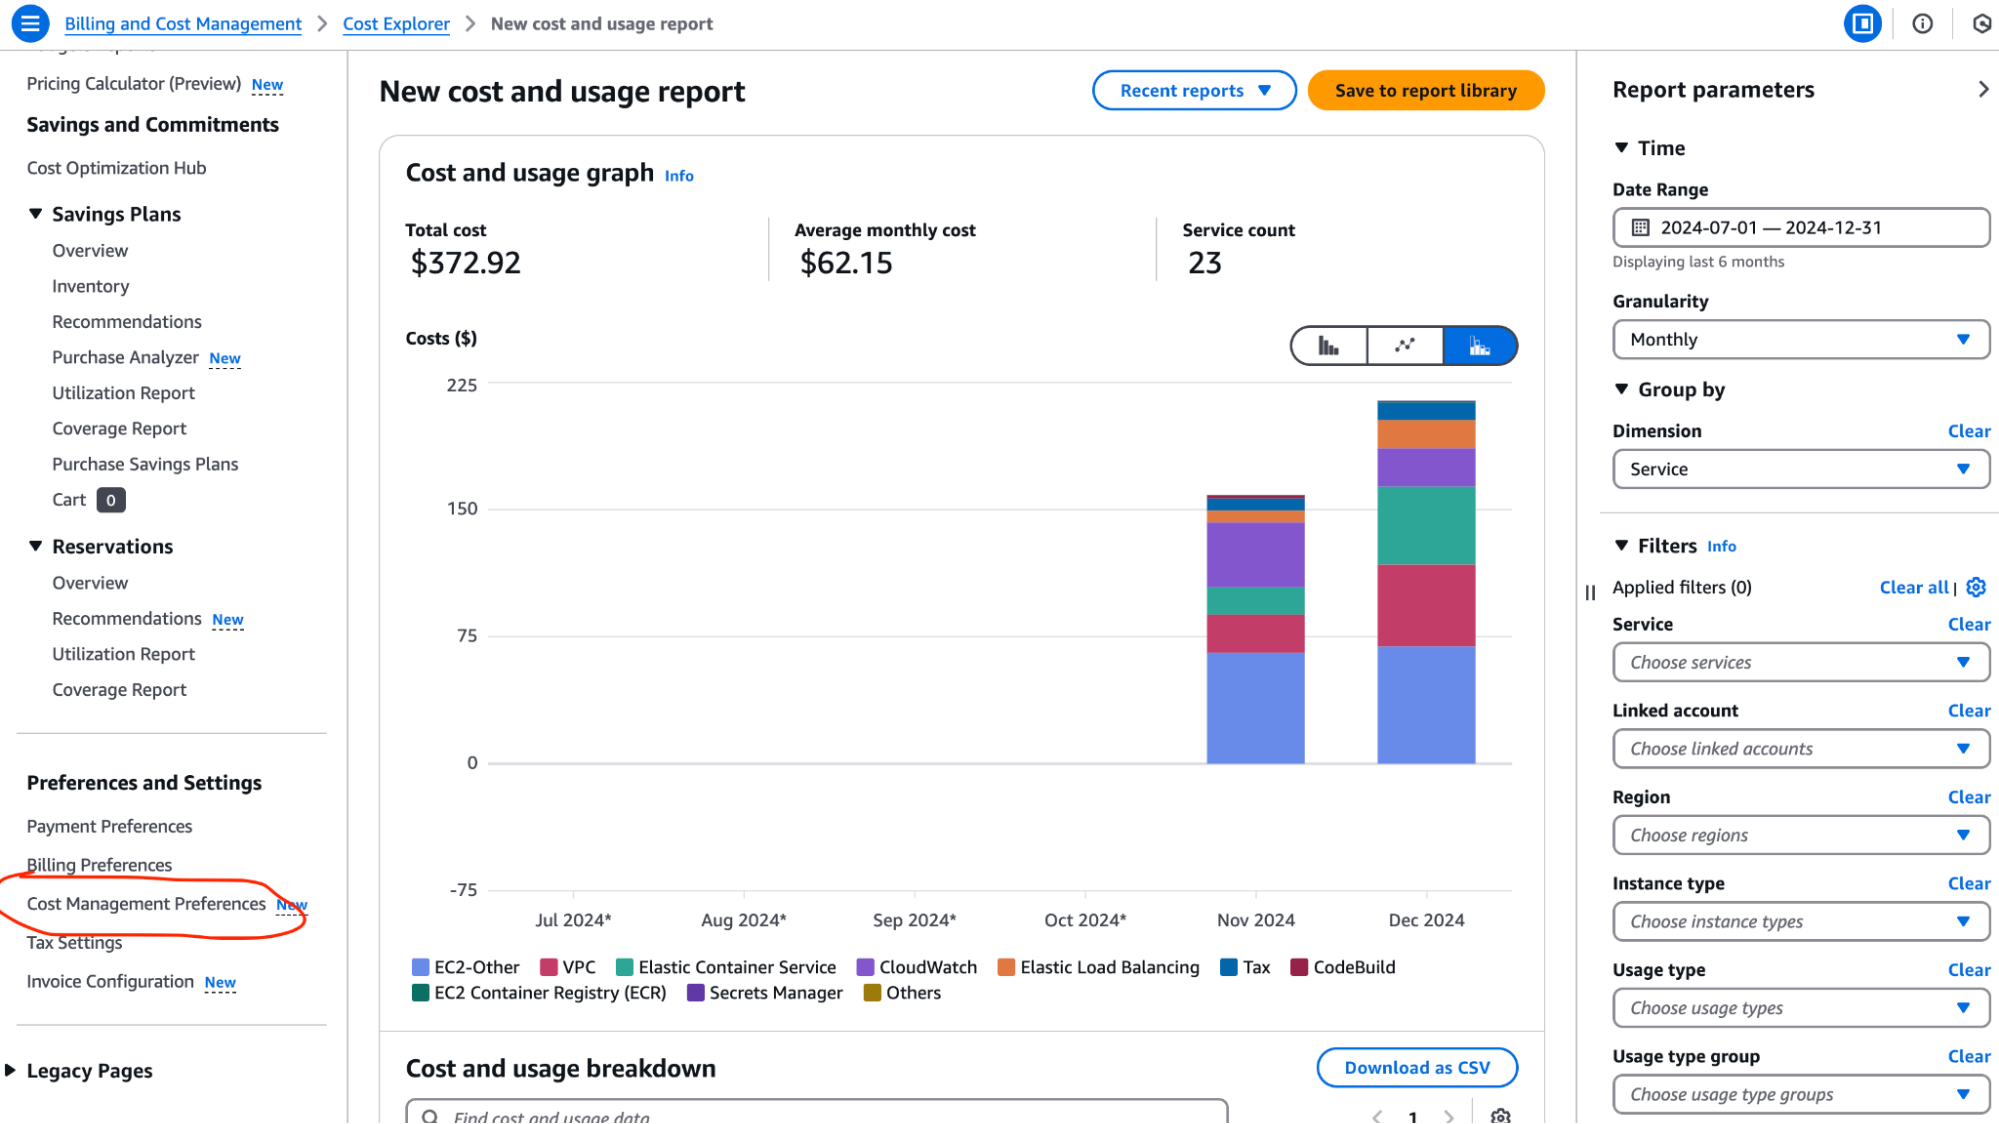Viewport: 1999px width, 1124px height.
Task: Open Cost Explorer breadcrumb link
Action: [x=396, y=23]
